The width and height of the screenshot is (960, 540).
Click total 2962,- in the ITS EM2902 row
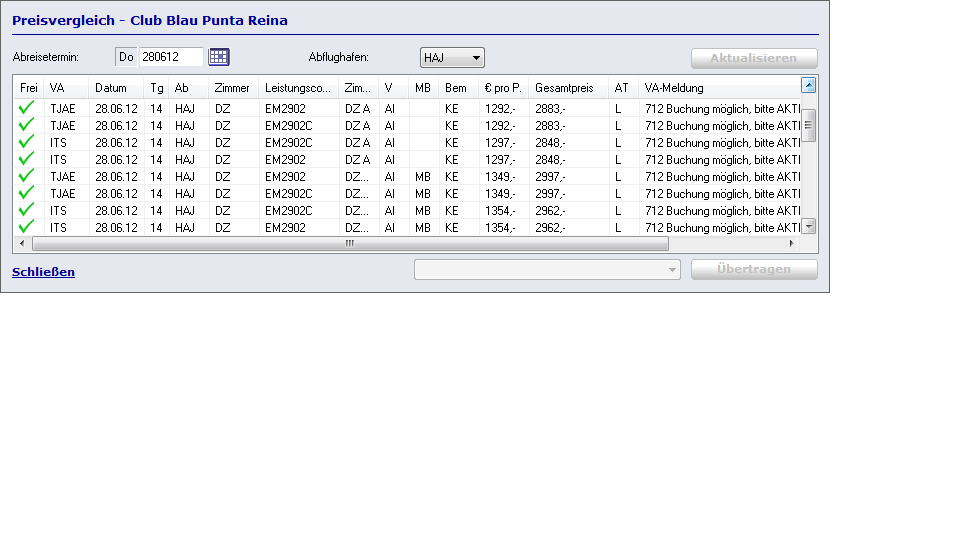point(550,227)
